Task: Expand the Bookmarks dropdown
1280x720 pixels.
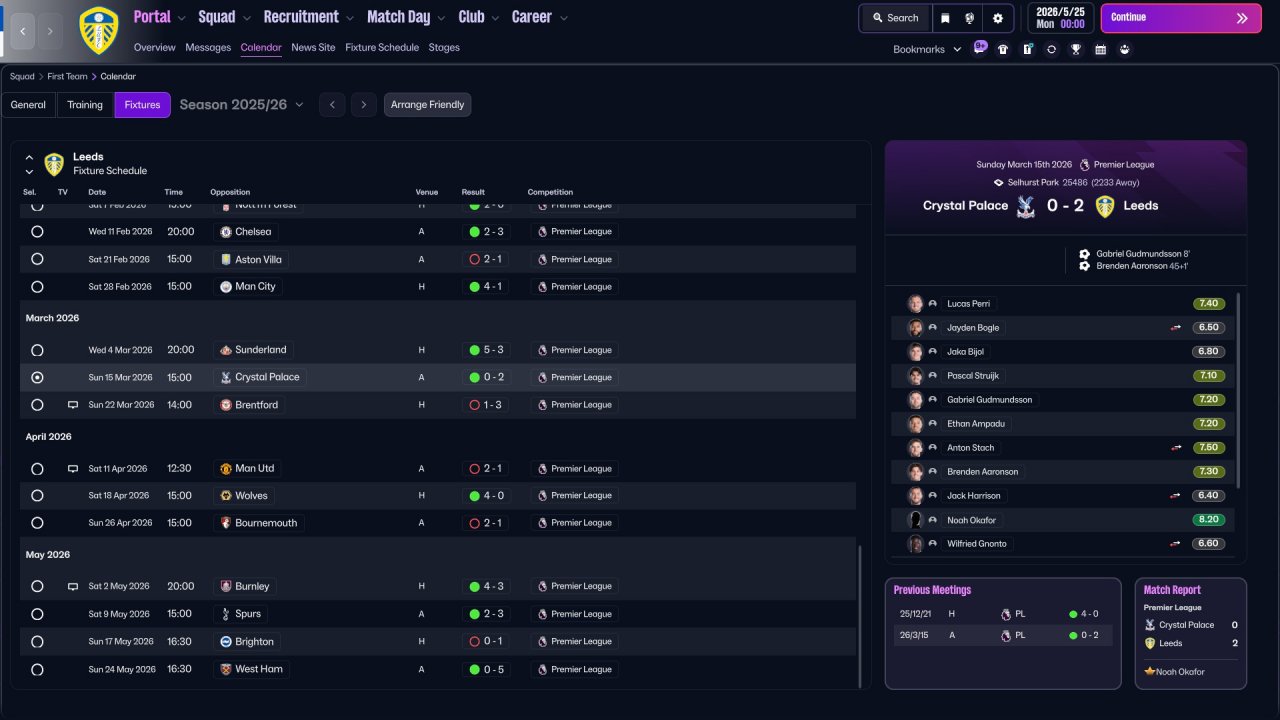Action: pos(927,49)
